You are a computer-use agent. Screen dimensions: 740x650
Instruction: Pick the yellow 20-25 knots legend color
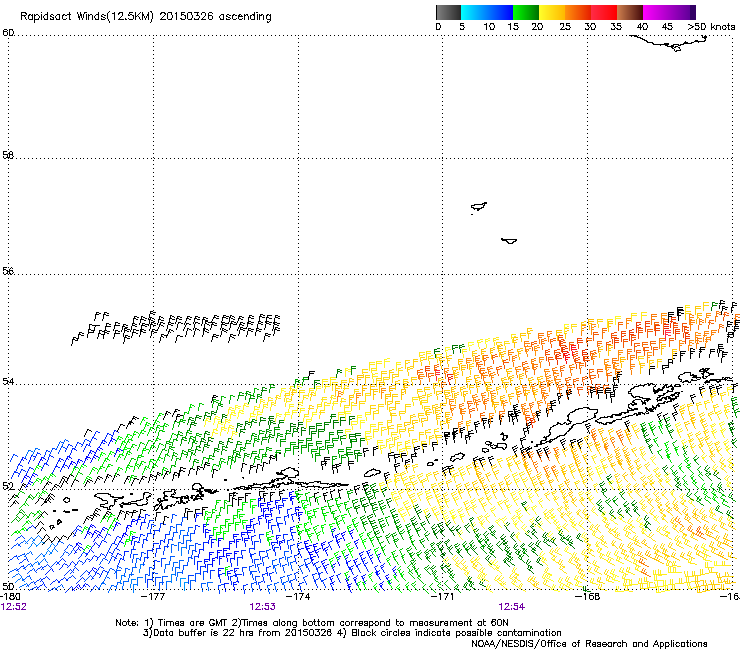(x=552, y=12)
